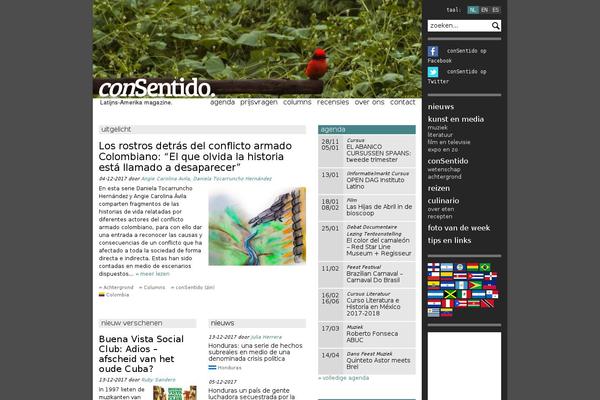Open the reizen sidebar section
Image resolution: width=600 pixels, height=400 pixels.
pos(439,188)
